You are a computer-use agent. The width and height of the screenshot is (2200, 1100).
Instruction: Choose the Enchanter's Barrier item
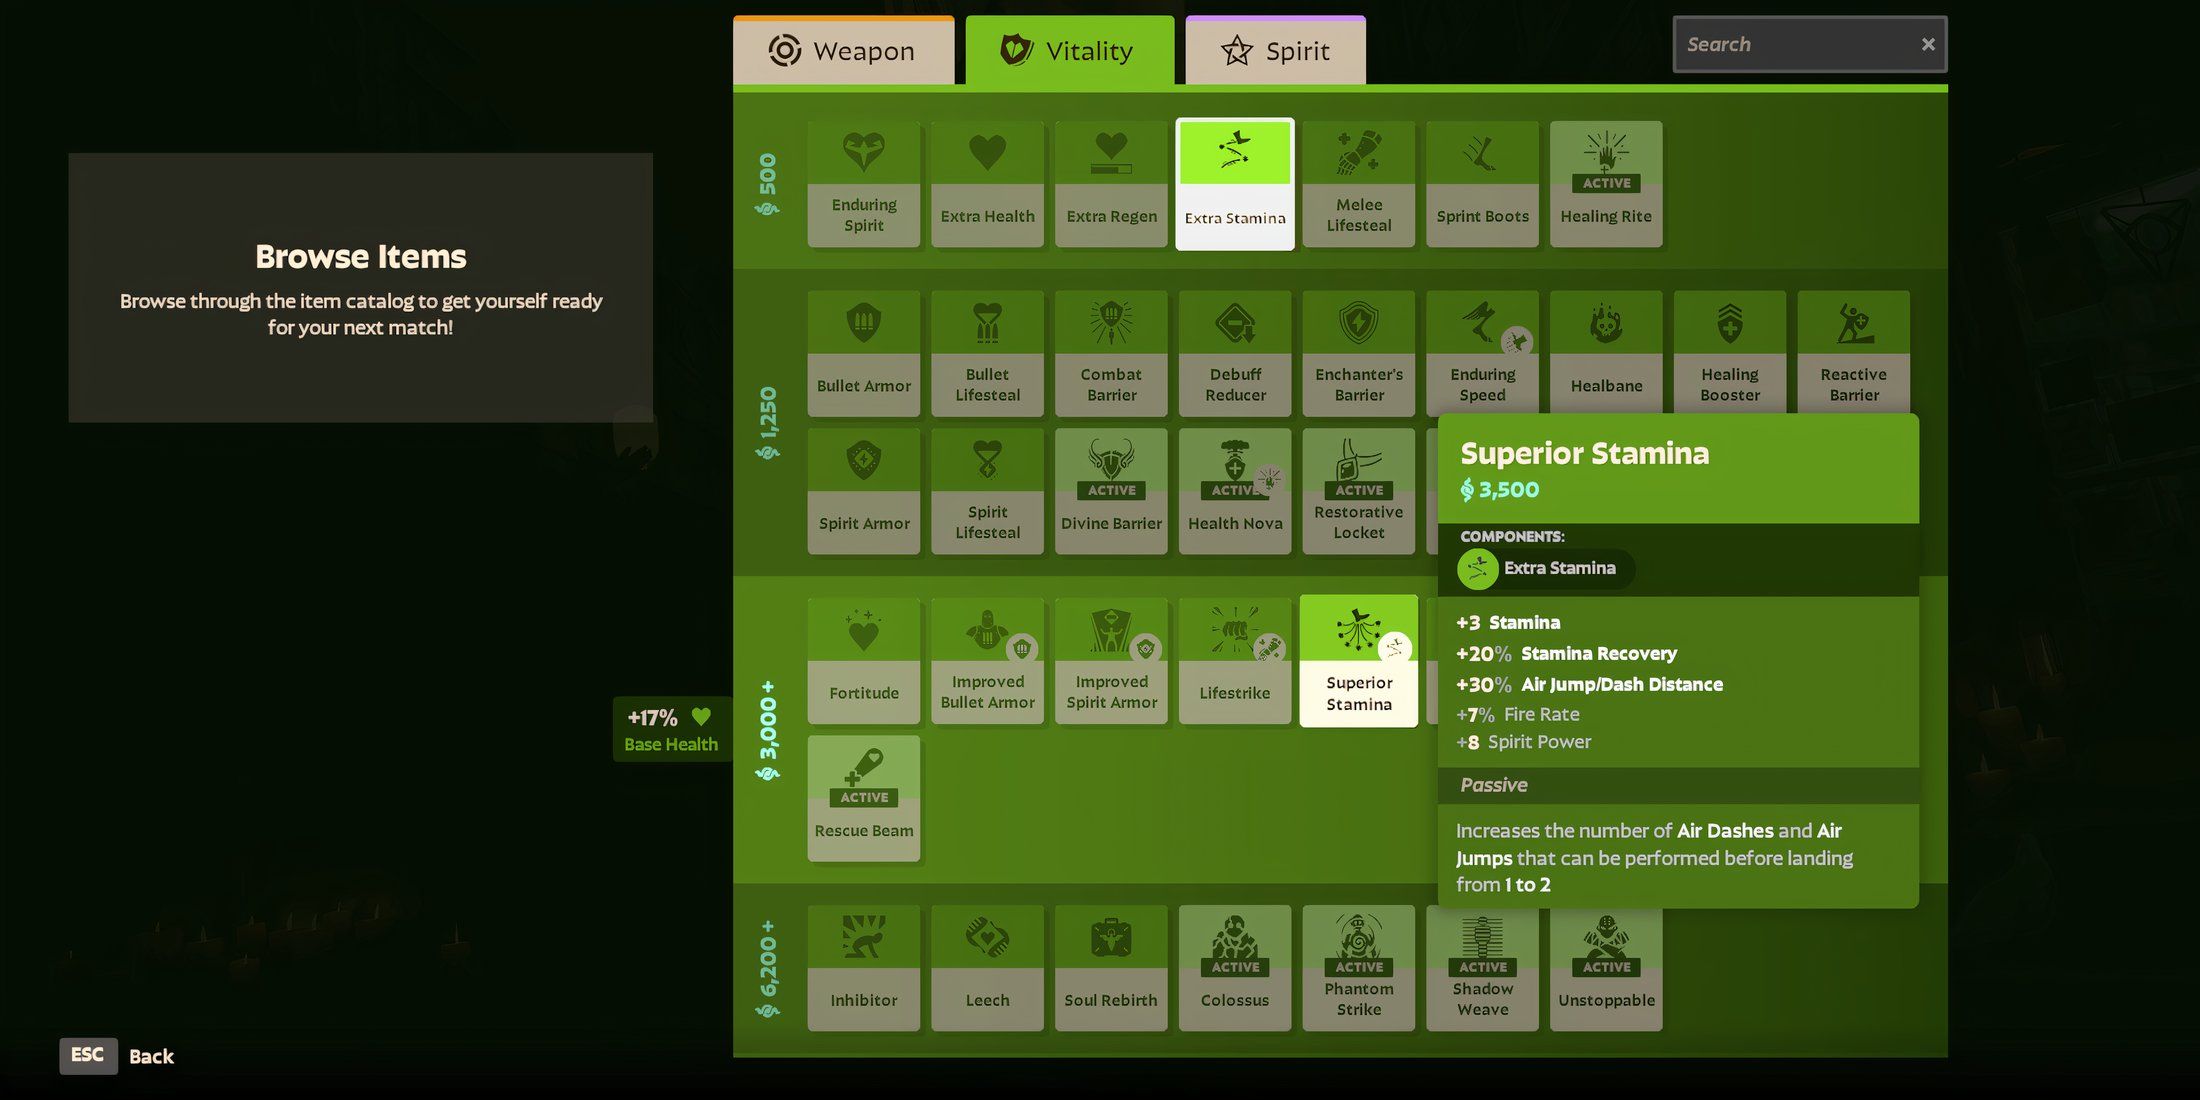pos(1358,354)
